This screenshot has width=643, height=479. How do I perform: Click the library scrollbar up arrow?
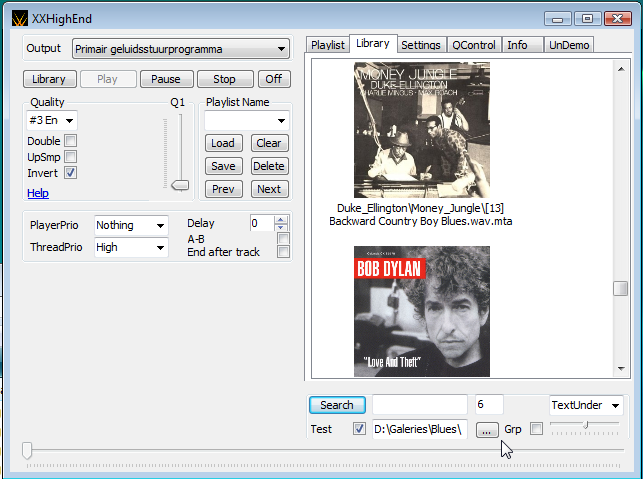pyautogui.click(x=621, y=69)
